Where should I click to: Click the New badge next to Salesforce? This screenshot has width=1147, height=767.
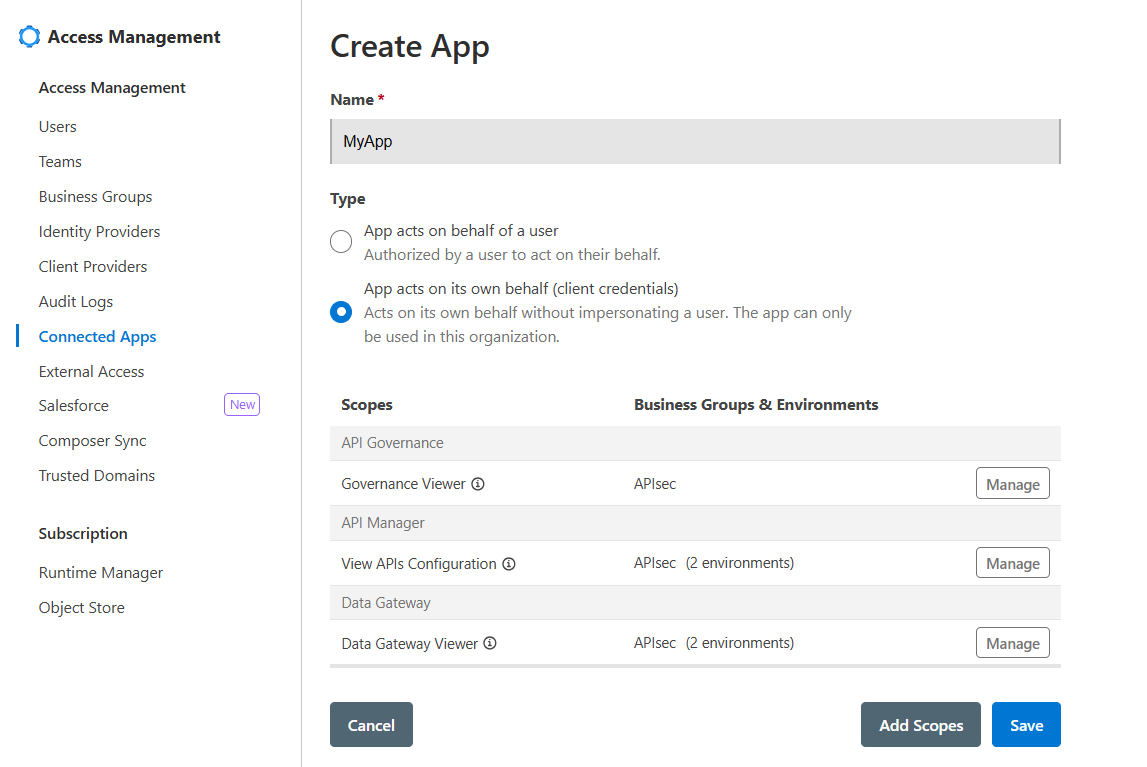pyautogui.click(x=241, y=404)
